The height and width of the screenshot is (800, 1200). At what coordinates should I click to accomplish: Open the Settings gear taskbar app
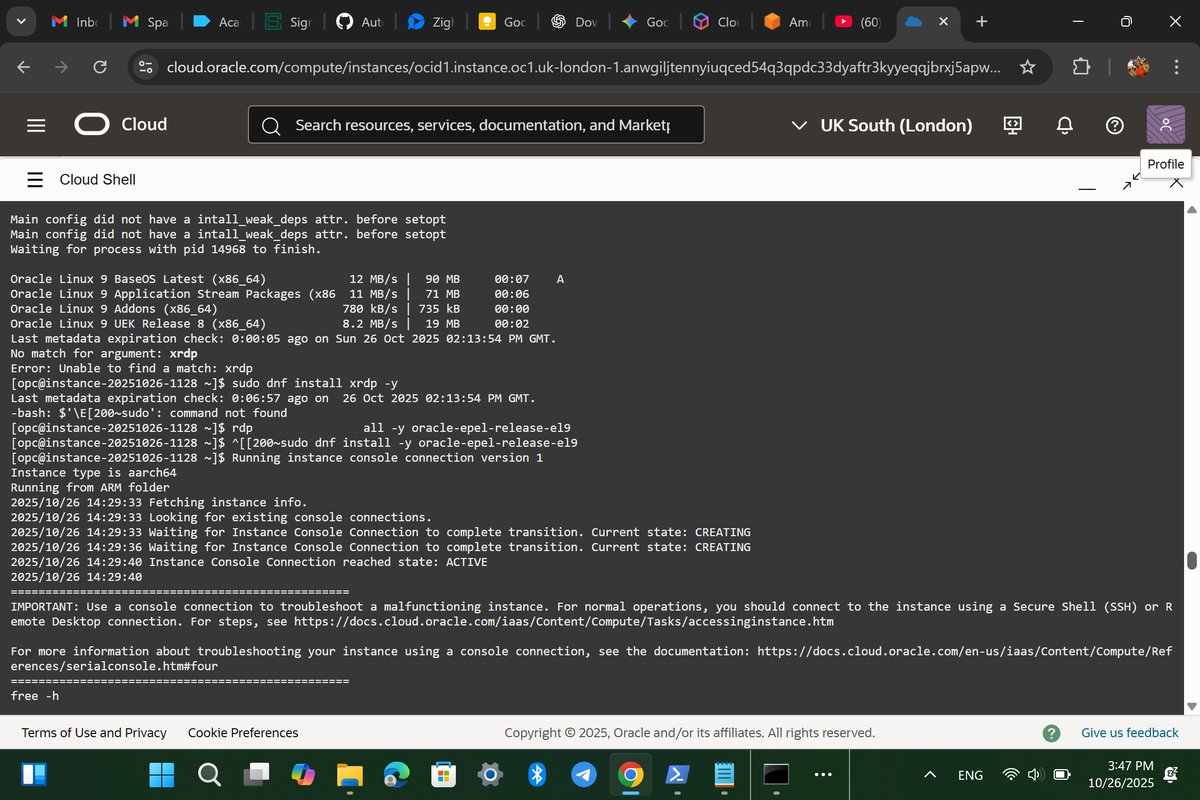coord(490,774)
